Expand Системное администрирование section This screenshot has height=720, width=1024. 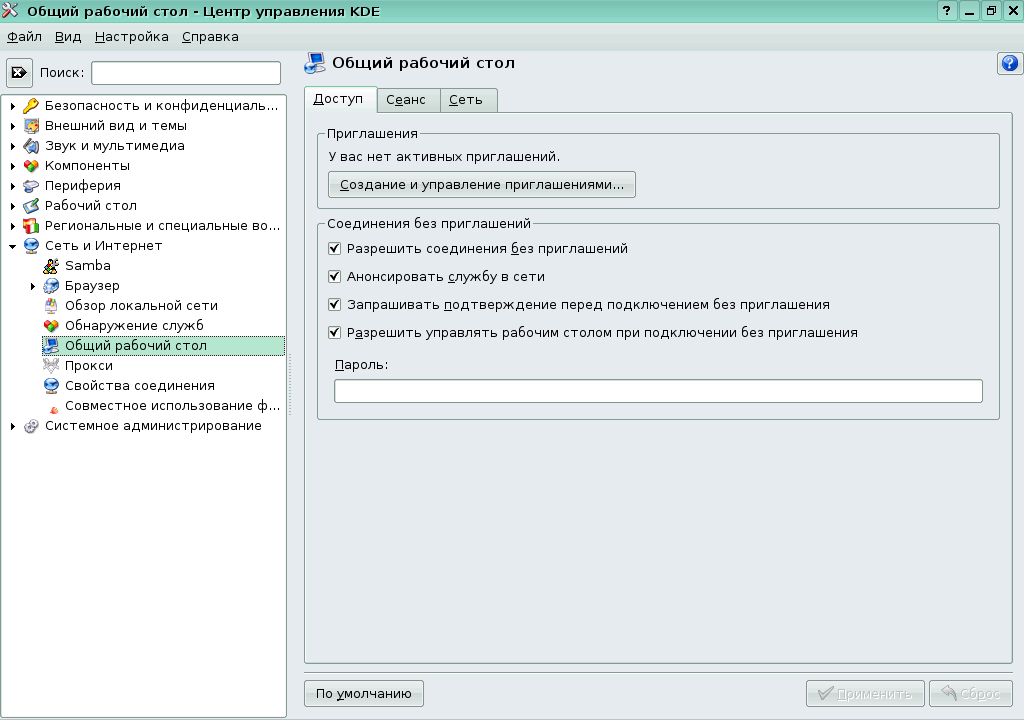[x=12, y=425]
